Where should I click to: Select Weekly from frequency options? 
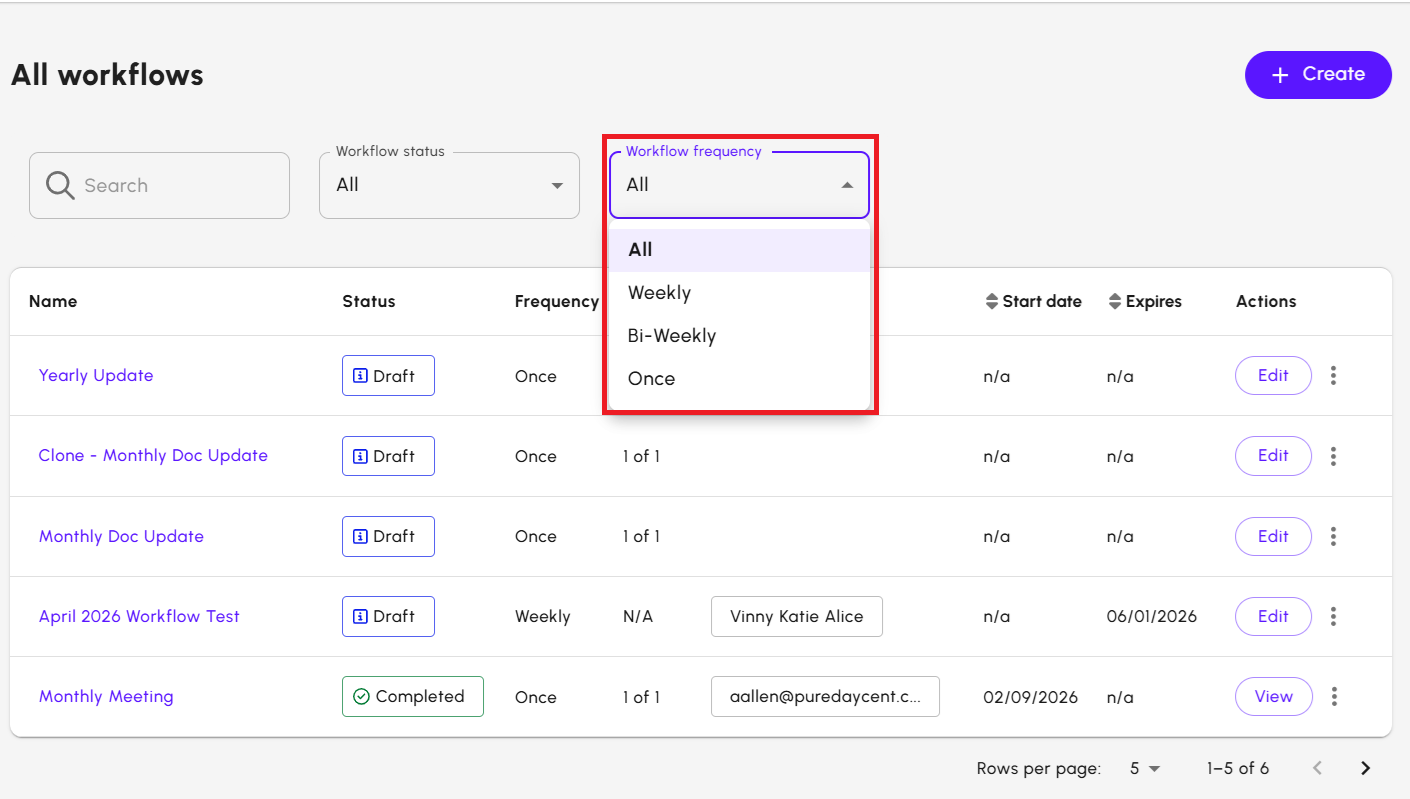[660, 293]
